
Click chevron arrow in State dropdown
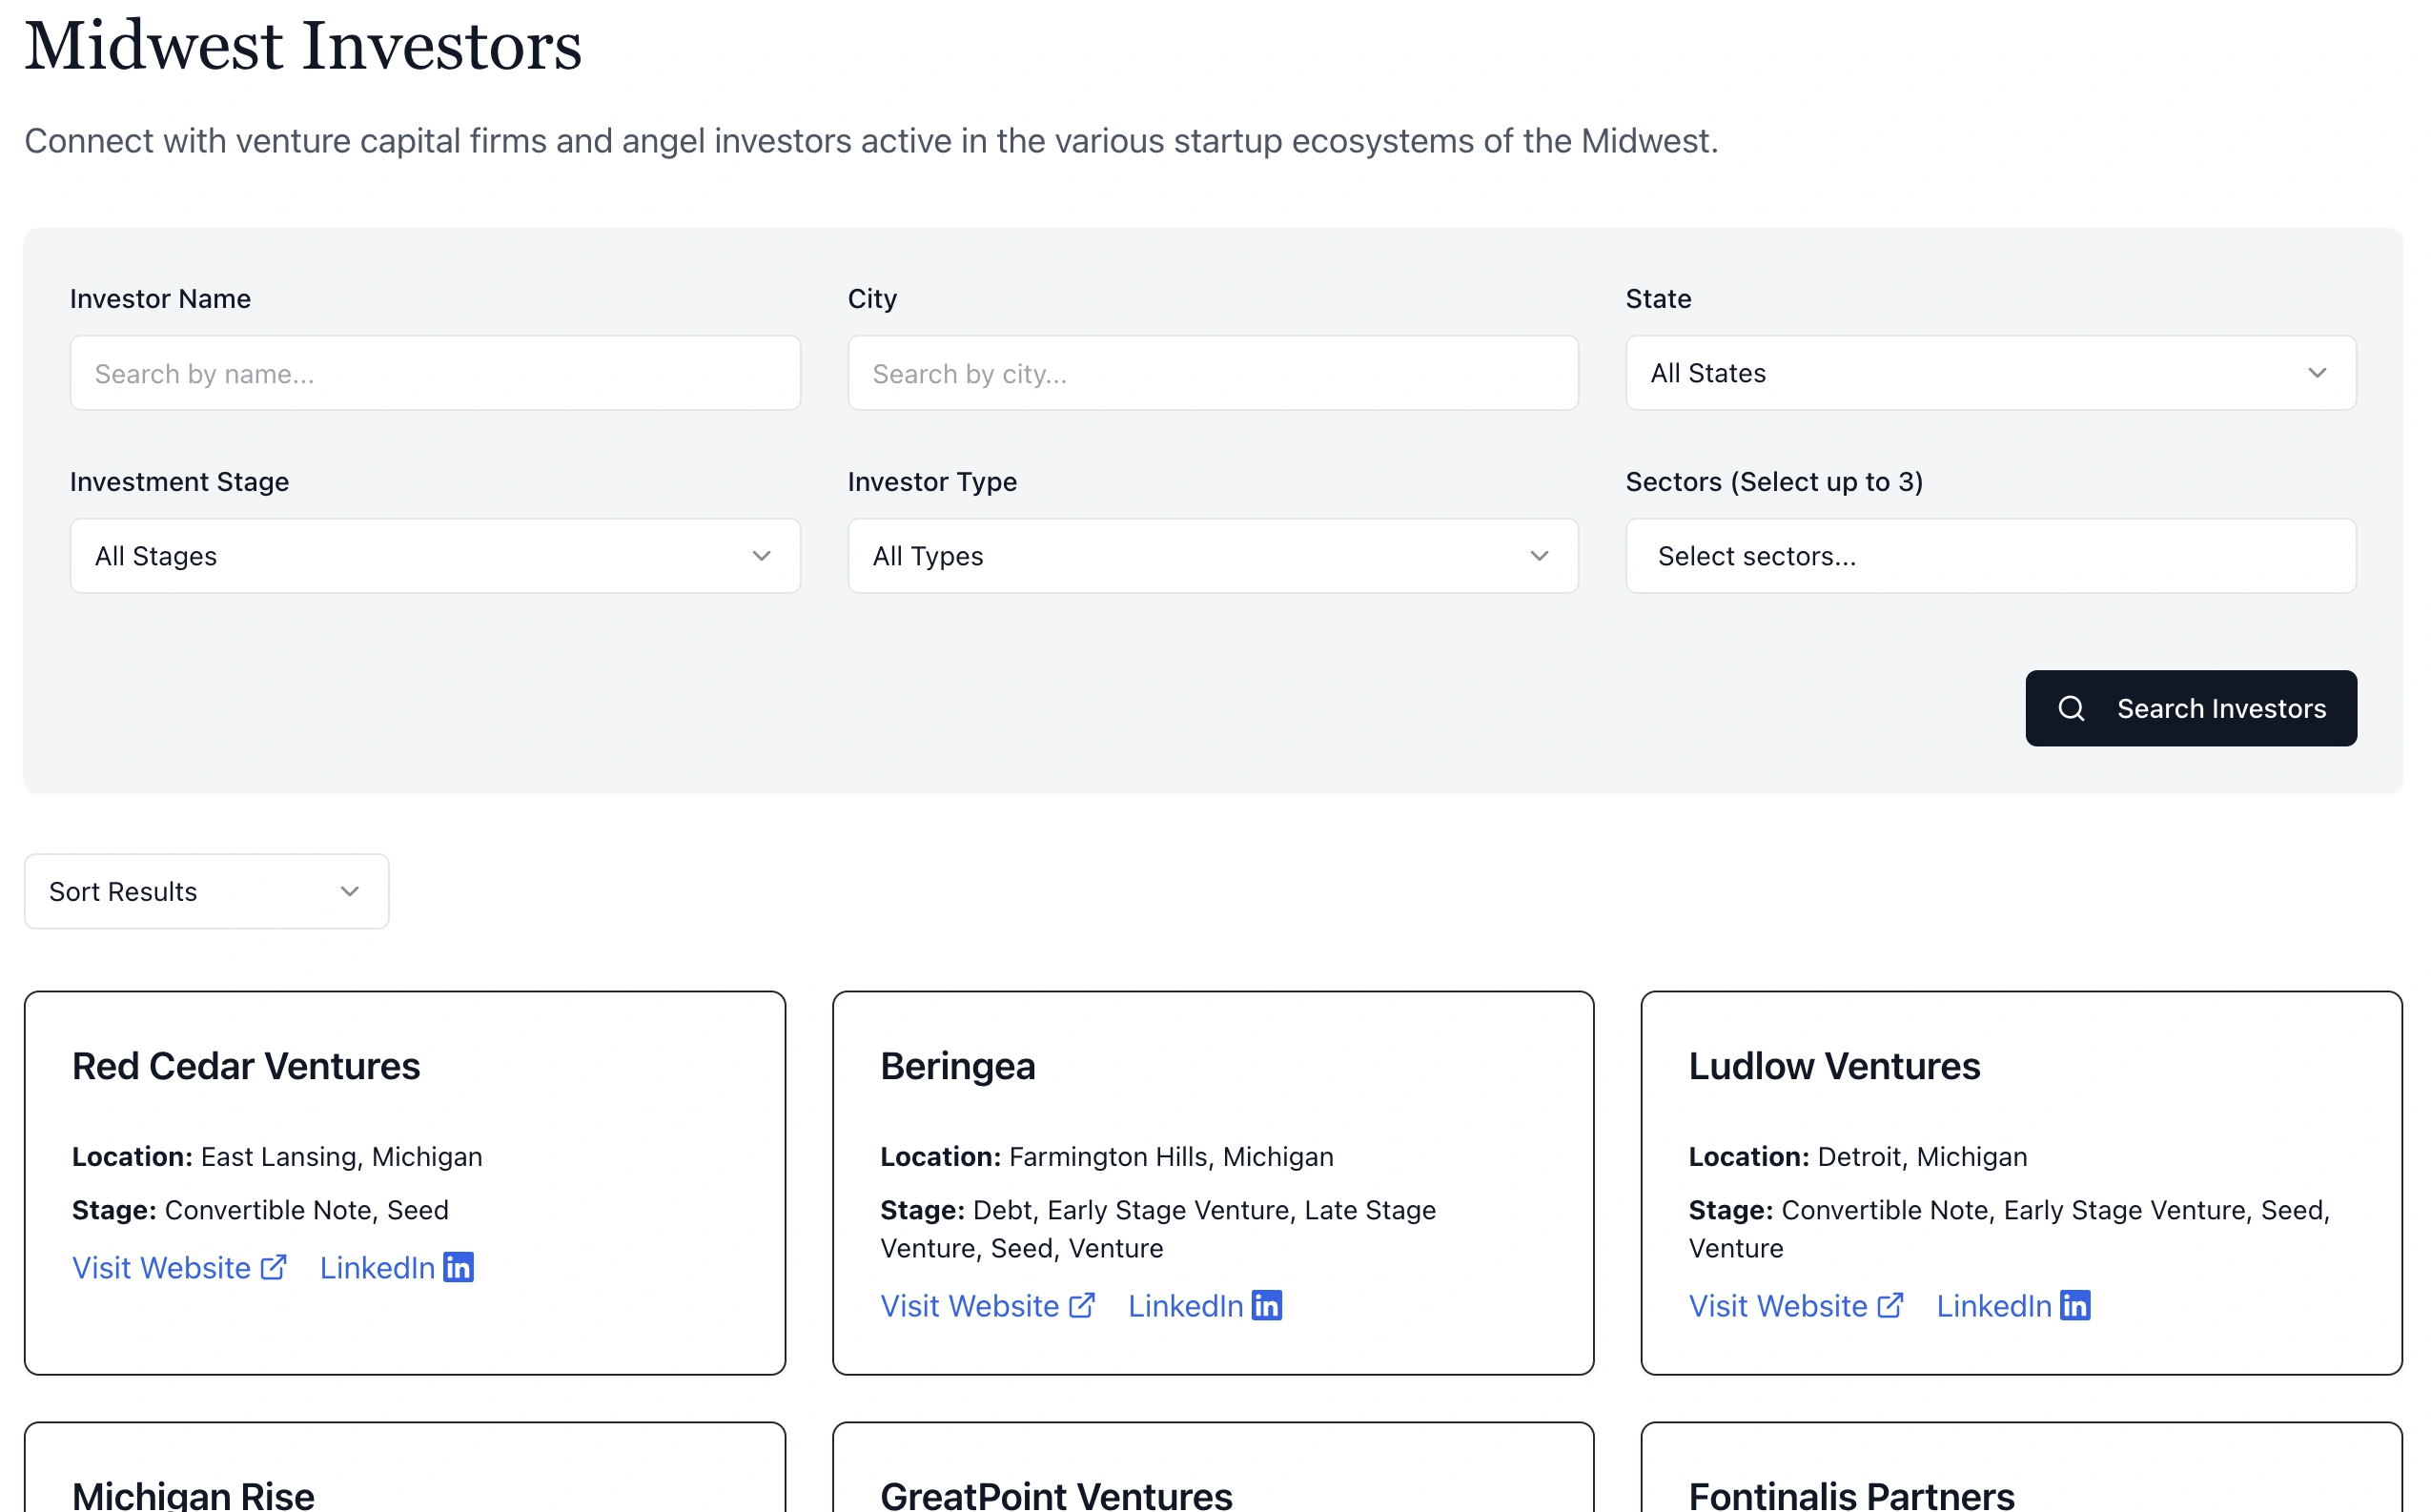(x=2317, y=373)
